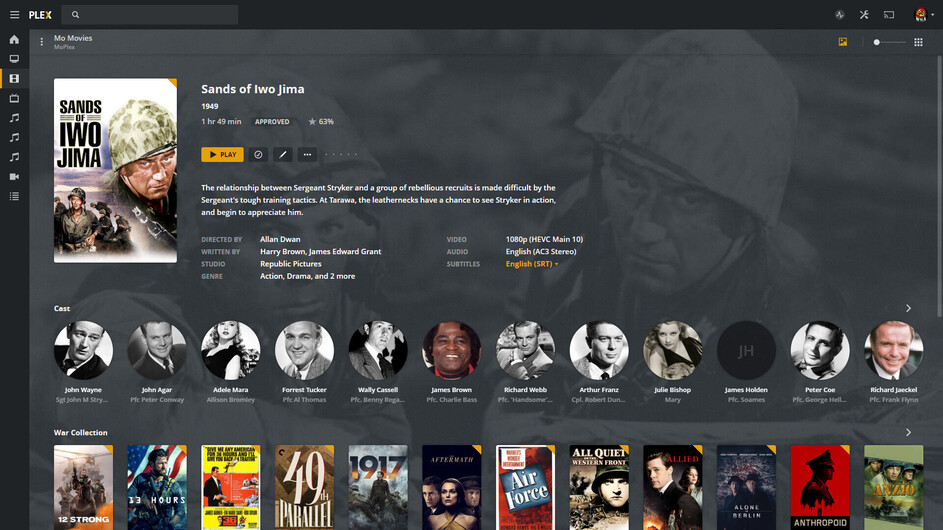Screen dimensions: 943x530
Task: Open Adele Mara cast profile
Action: pos(230,350)
